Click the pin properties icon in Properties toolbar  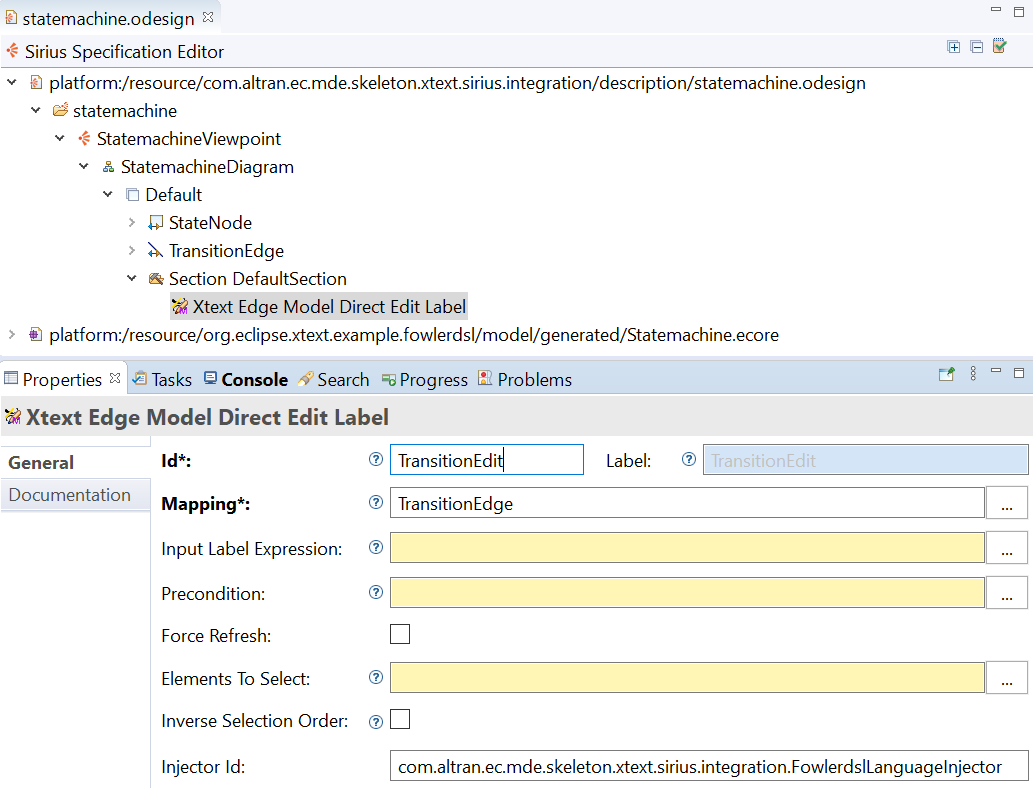(947, 374)
